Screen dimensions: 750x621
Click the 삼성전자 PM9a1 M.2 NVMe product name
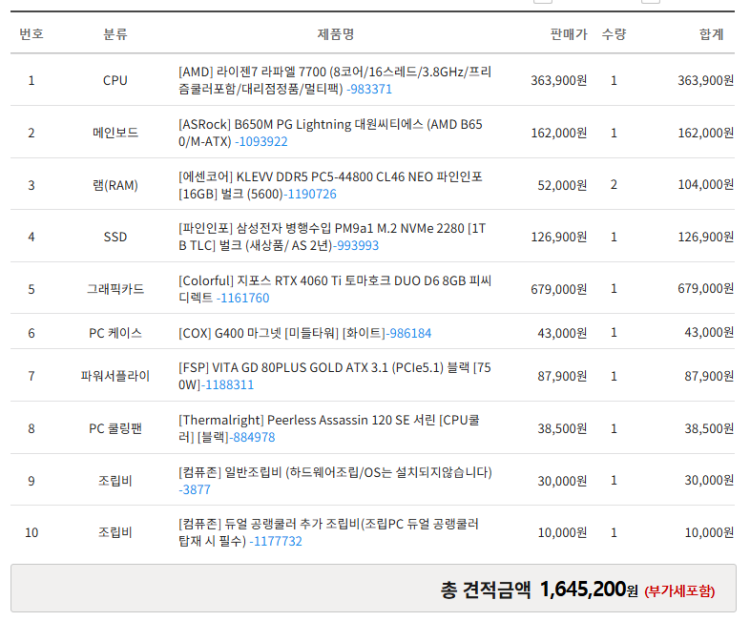click(332, 237)
